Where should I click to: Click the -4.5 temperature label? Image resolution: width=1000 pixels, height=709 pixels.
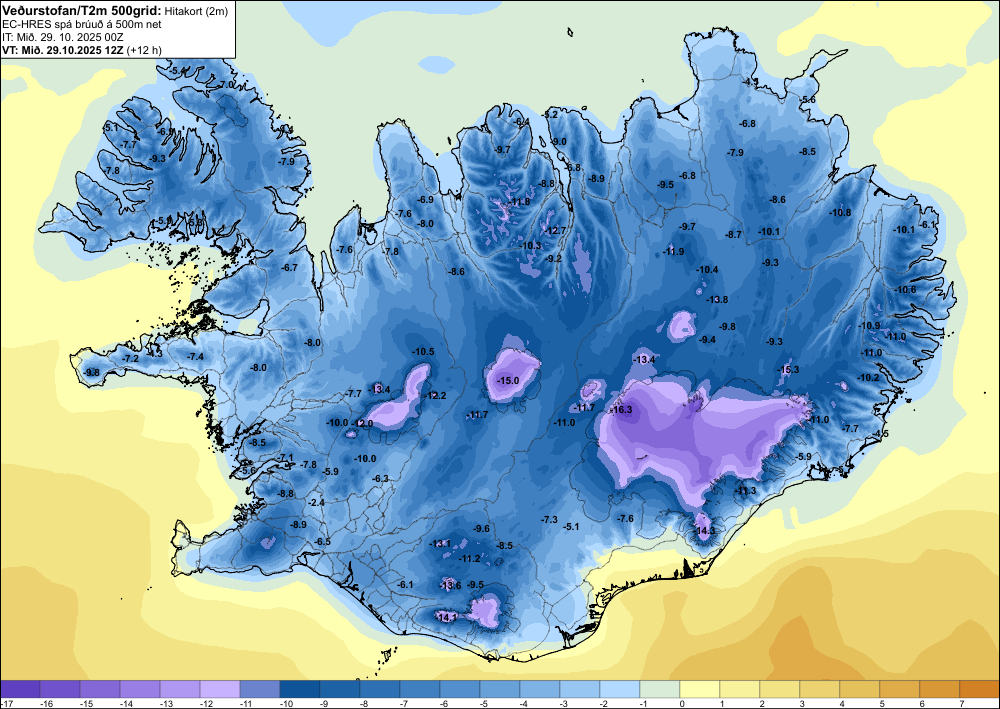pos(881,434)
